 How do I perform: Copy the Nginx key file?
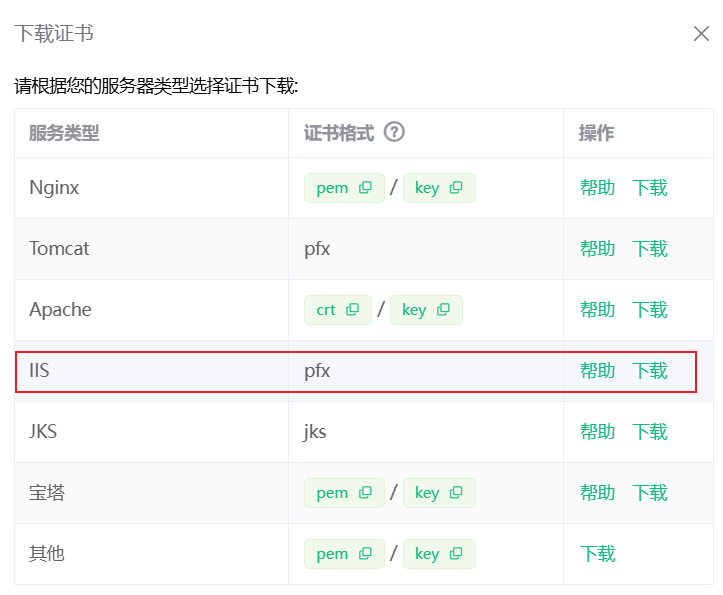(x=456, y=188)
